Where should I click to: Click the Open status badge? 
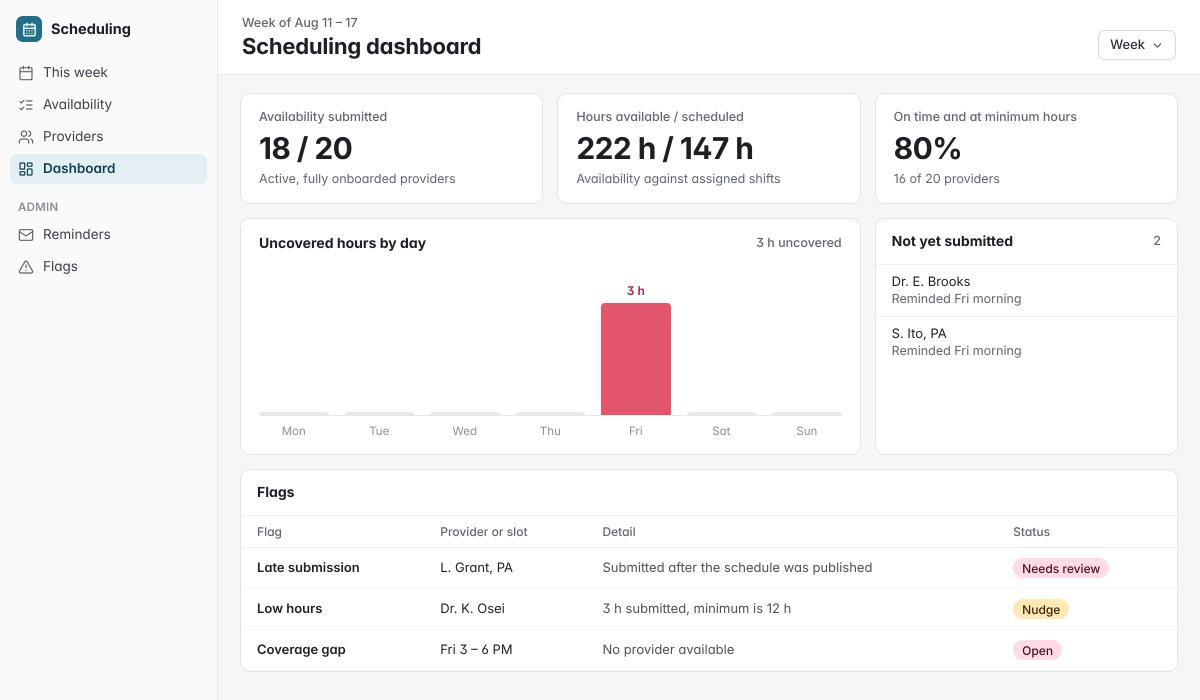click(x=1037, y=650)
